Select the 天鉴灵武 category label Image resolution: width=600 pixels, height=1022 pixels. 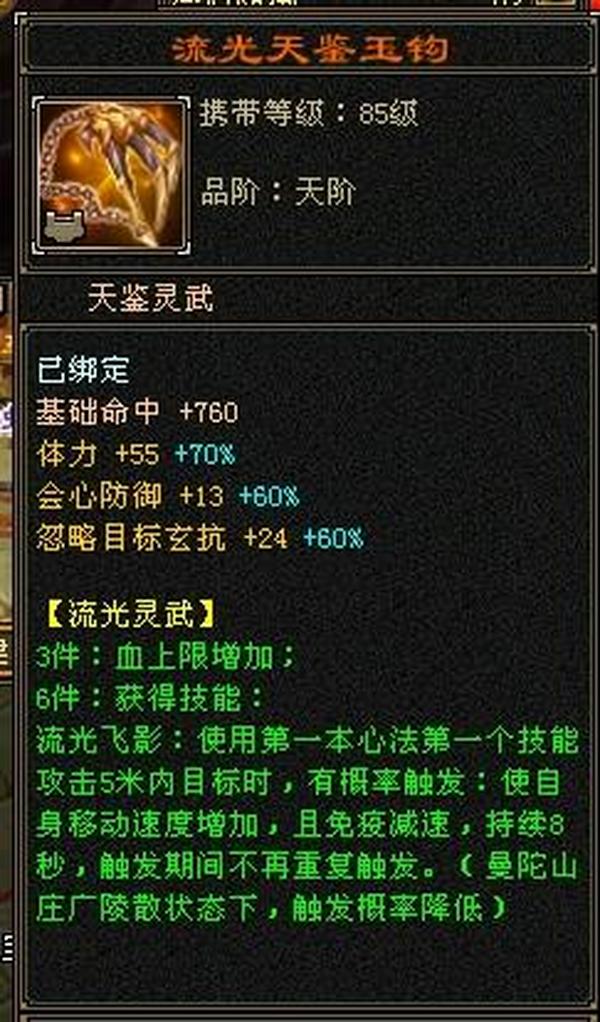coord(150,300)
